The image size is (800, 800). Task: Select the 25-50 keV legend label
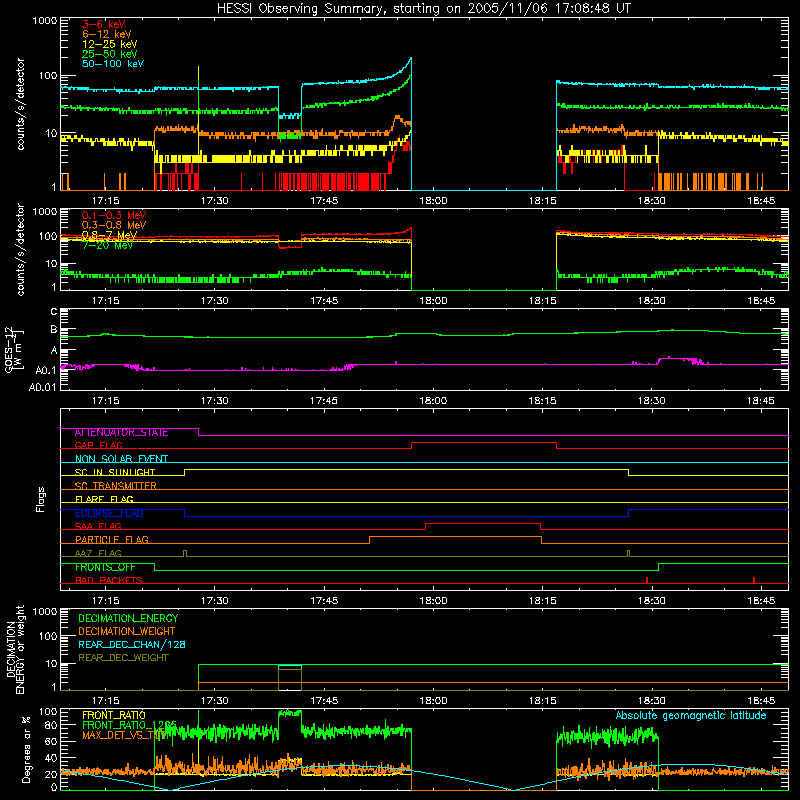click(109, 54)
